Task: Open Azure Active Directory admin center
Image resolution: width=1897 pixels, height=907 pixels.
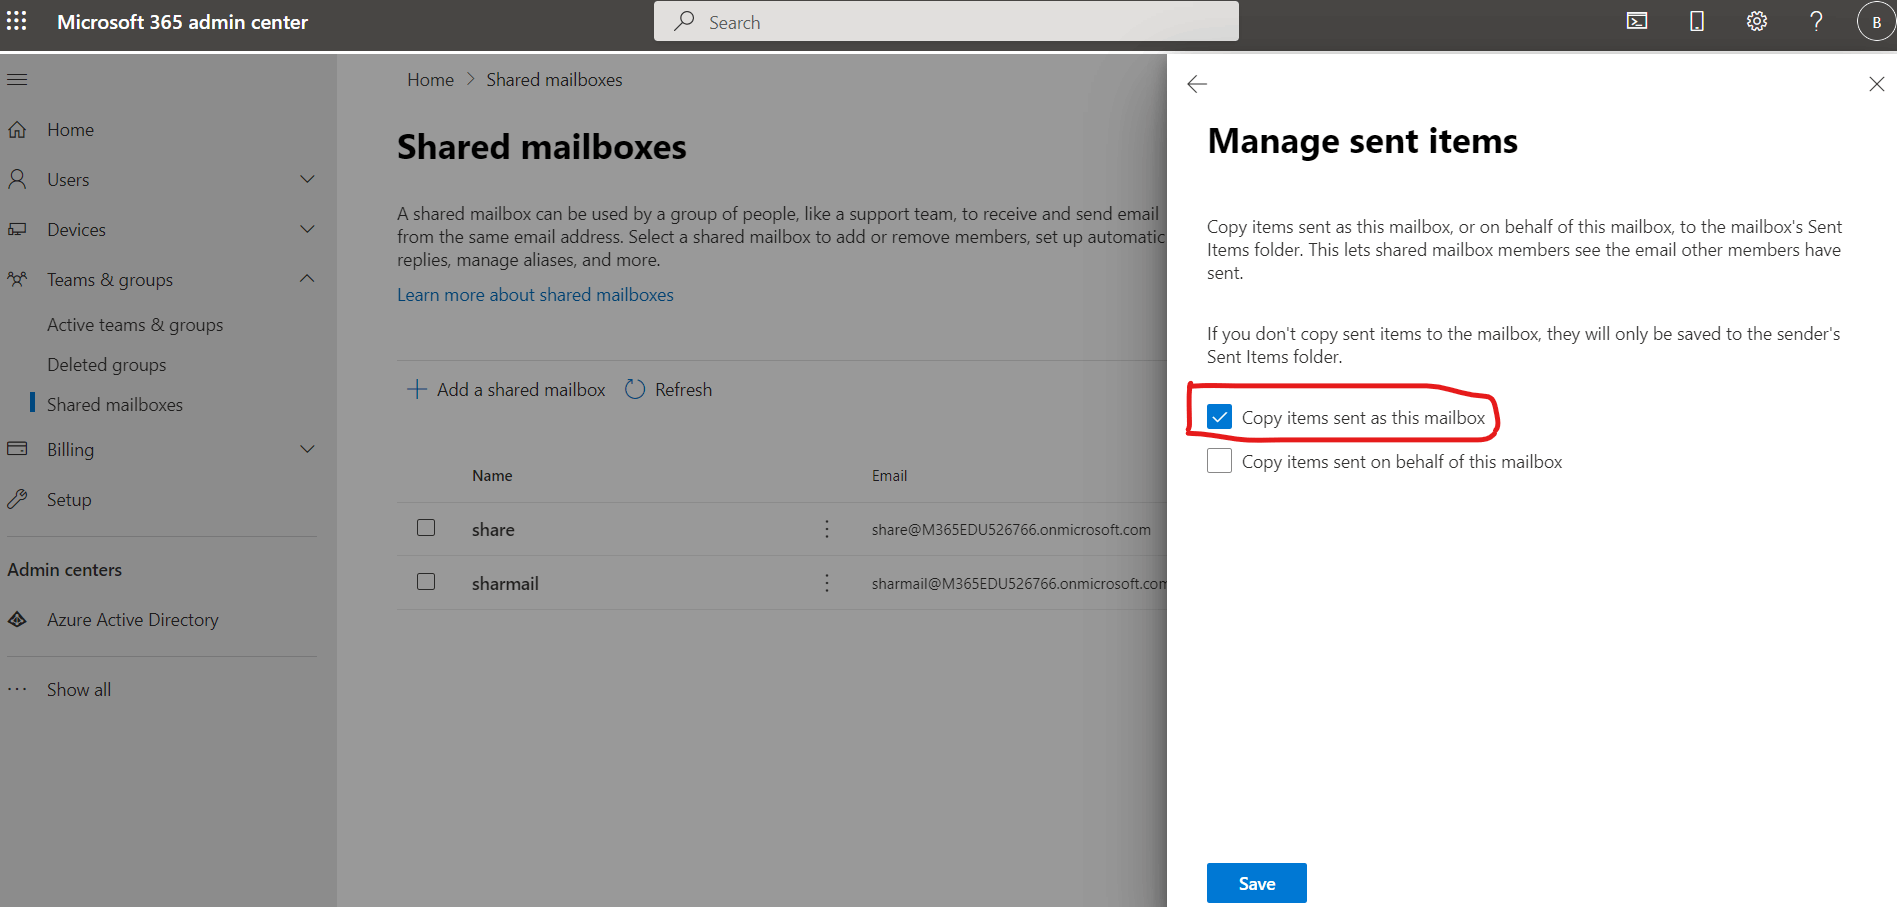Action: 133,620
